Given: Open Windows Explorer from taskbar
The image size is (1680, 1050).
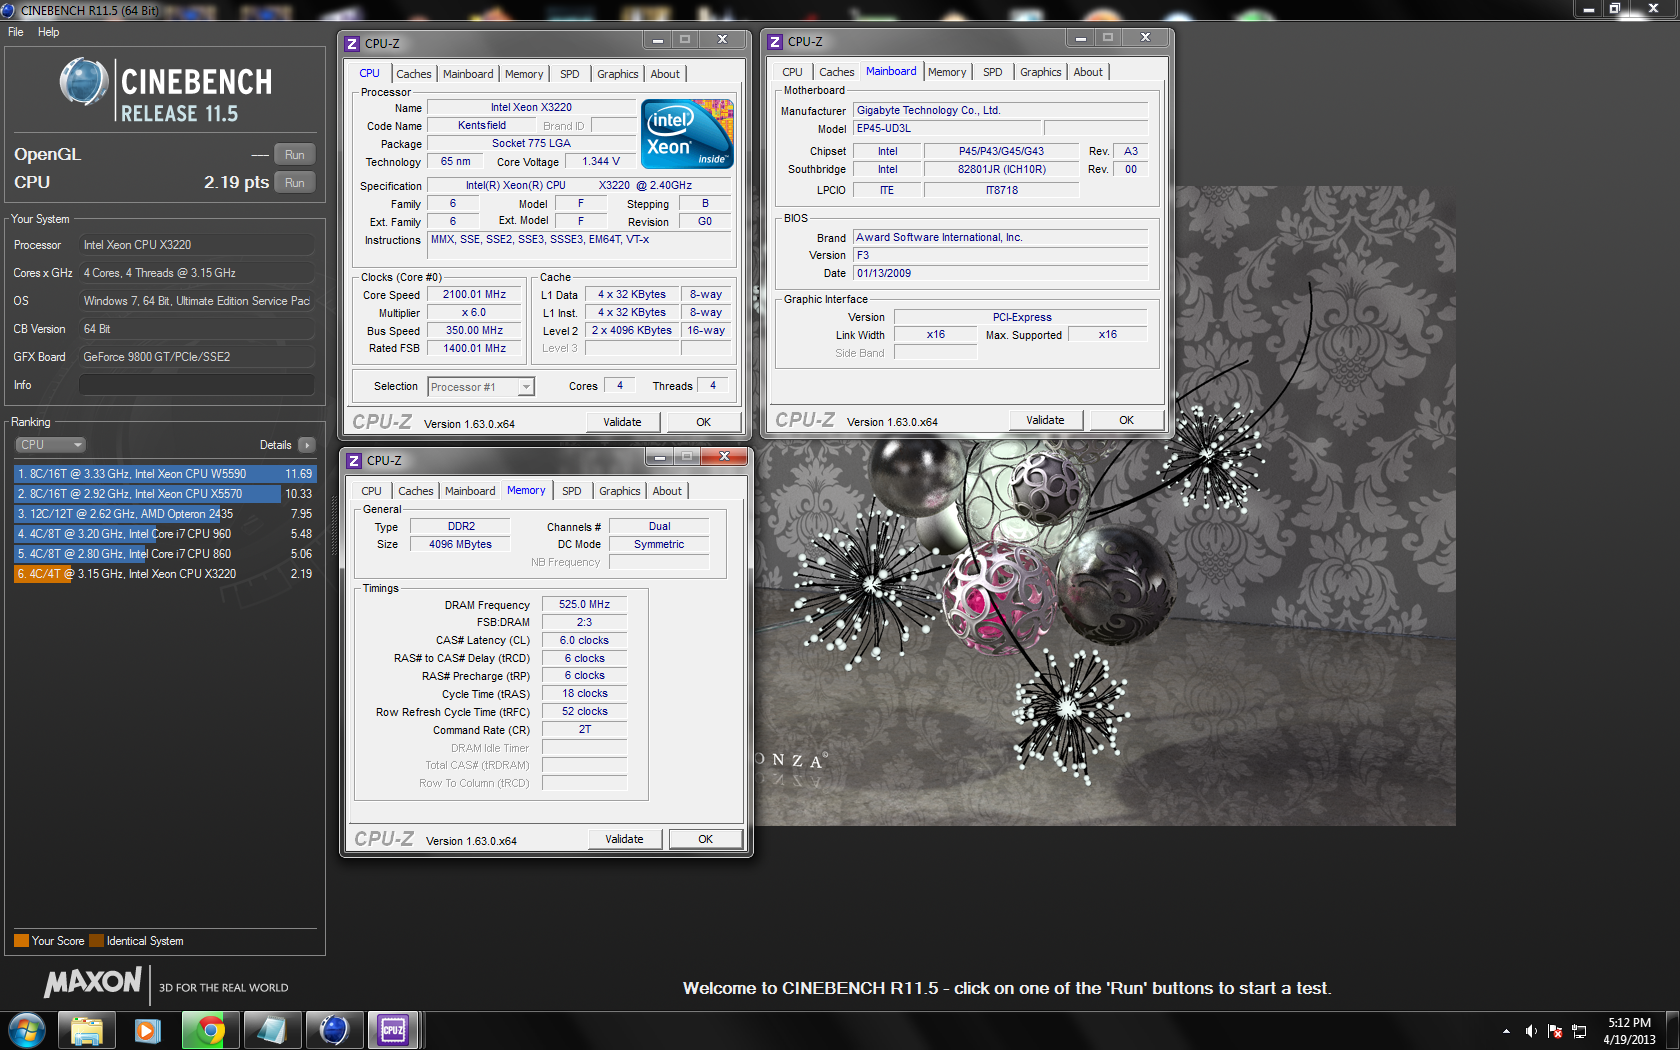Looking at the screenshot, I should tap(87, 1030).
